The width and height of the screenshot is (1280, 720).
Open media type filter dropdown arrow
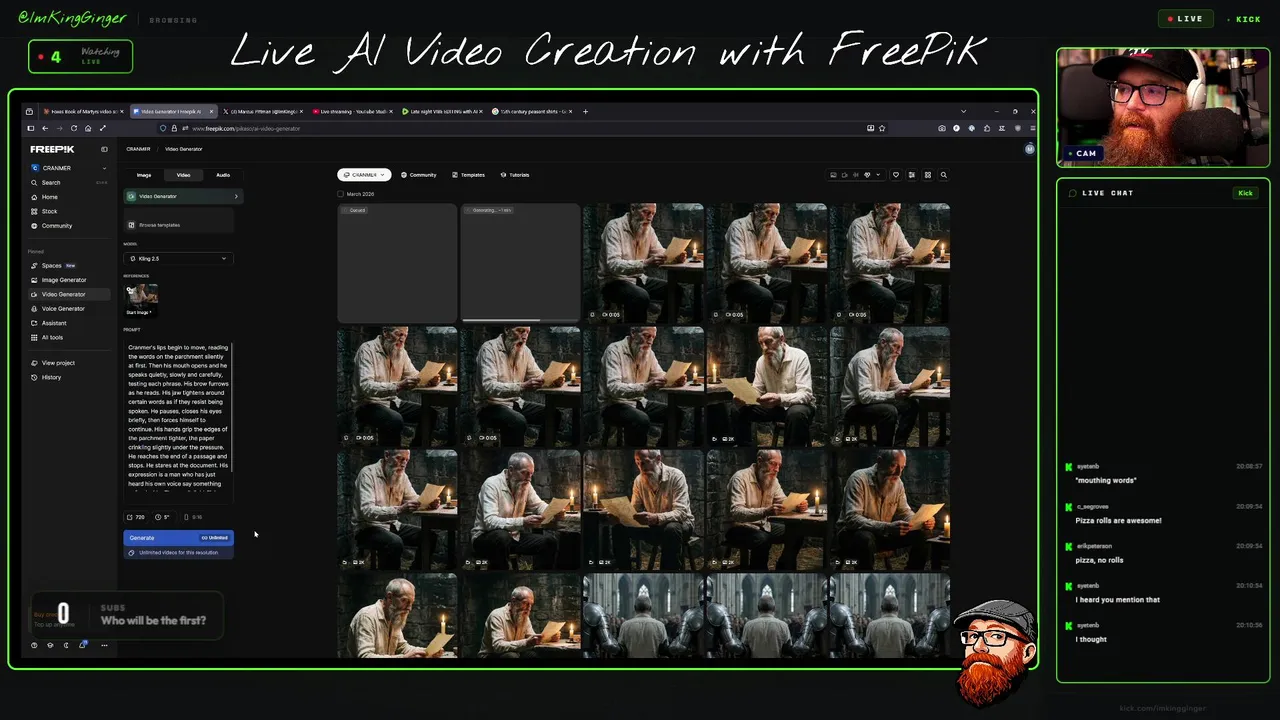(878, 175)
